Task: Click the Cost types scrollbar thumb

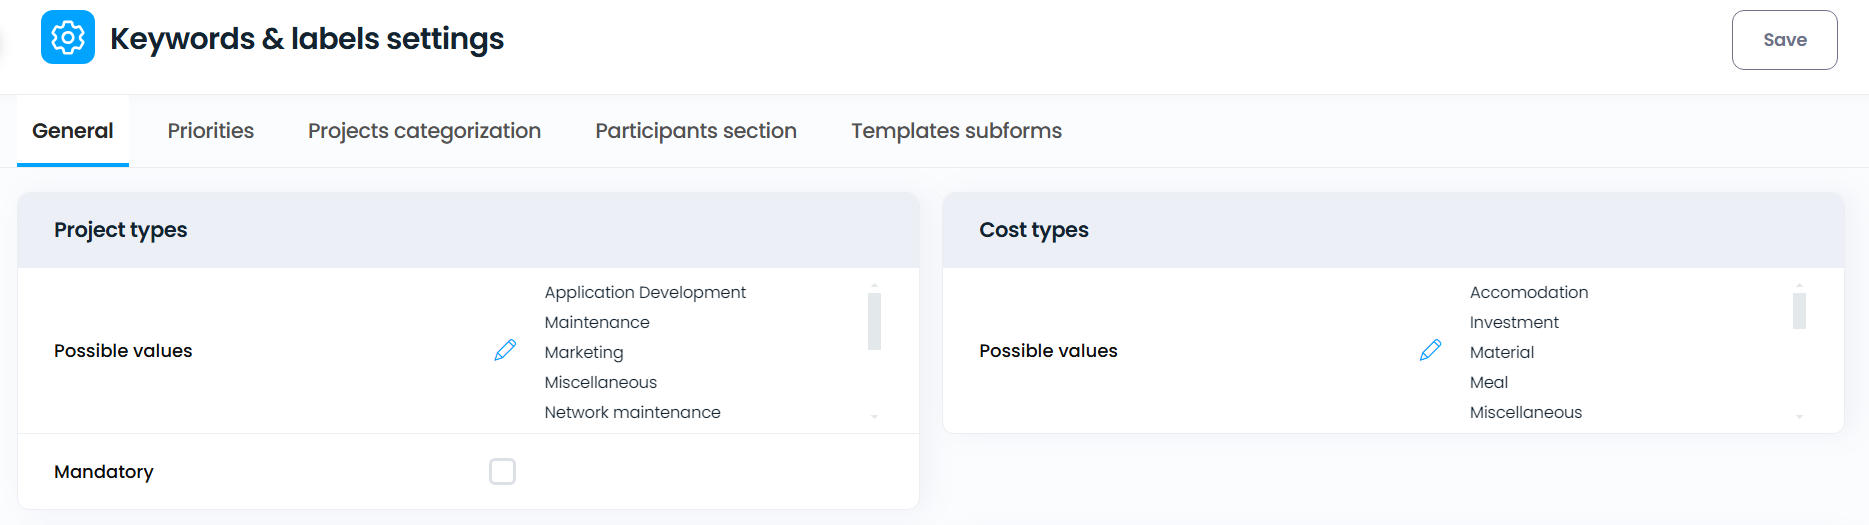Action: click(x=1799, y=311)
